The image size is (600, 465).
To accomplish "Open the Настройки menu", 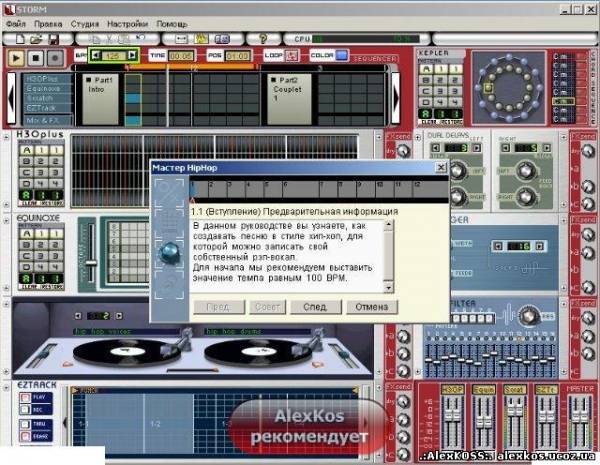I will tap(127, 24).
